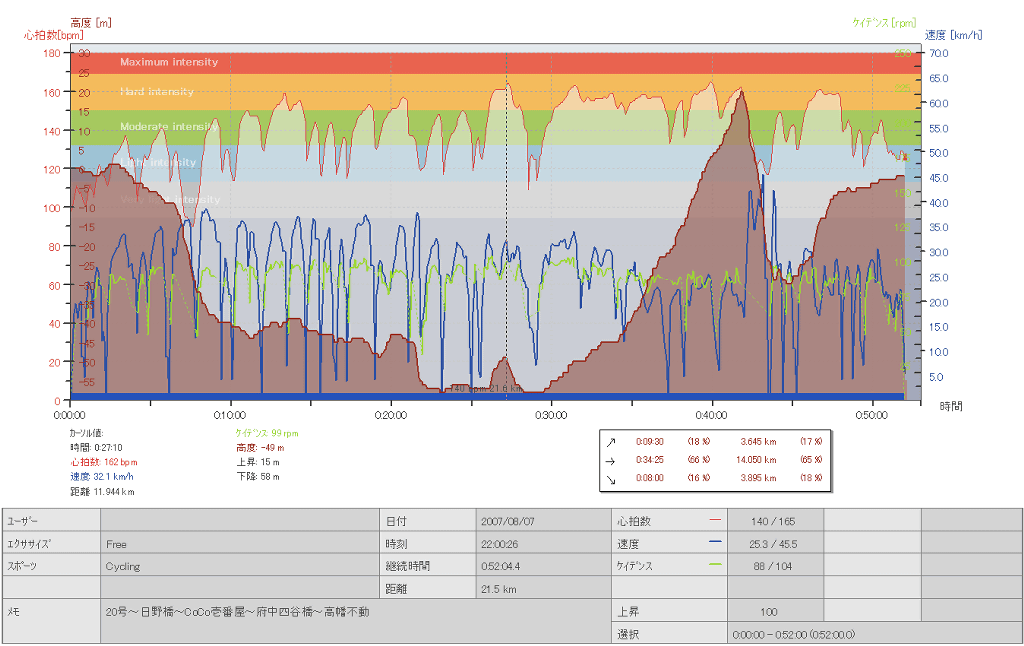Select the blue speed legend line
The image size is (1024, 646).
714,542
